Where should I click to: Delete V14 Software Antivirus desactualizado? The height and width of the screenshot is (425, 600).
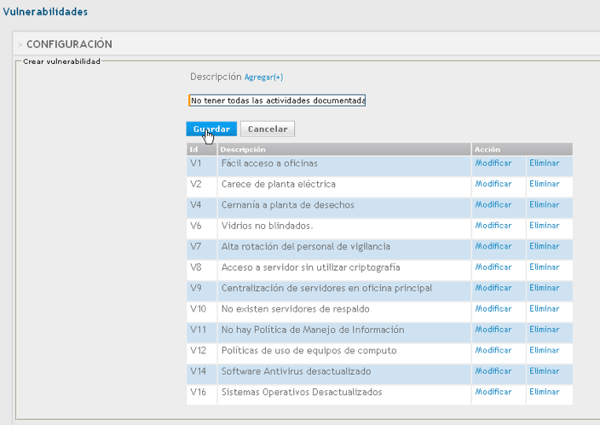point(544,371)
